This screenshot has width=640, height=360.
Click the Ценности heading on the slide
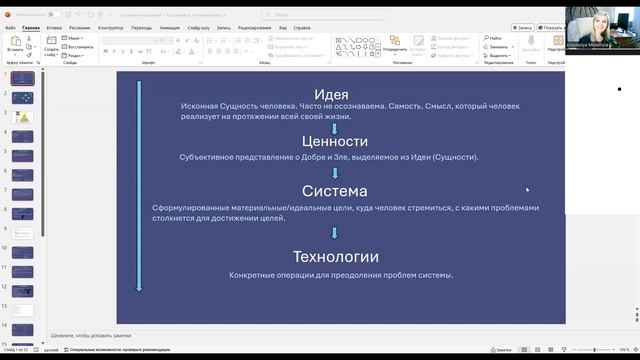[335, 141]
